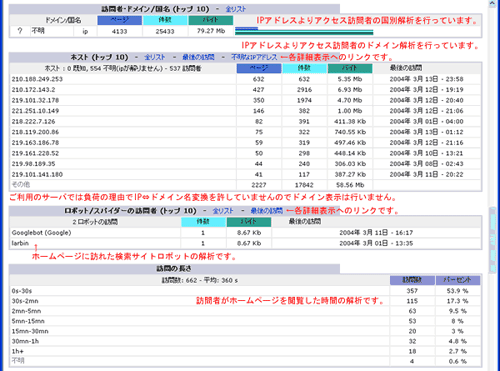
Task: Select the Googlebot (Google) robot entry
Action: (41, 233)
